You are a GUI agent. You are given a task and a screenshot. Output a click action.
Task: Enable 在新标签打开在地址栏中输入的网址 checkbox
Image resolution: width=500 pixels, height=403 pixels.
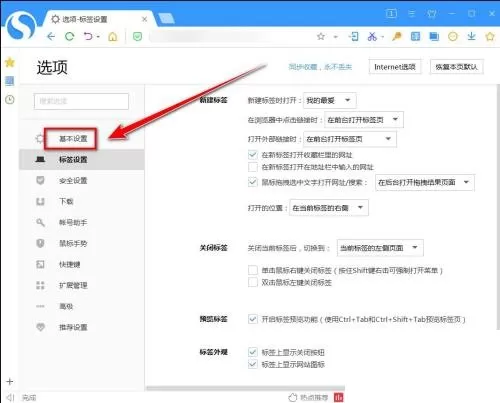coord(253,167)
